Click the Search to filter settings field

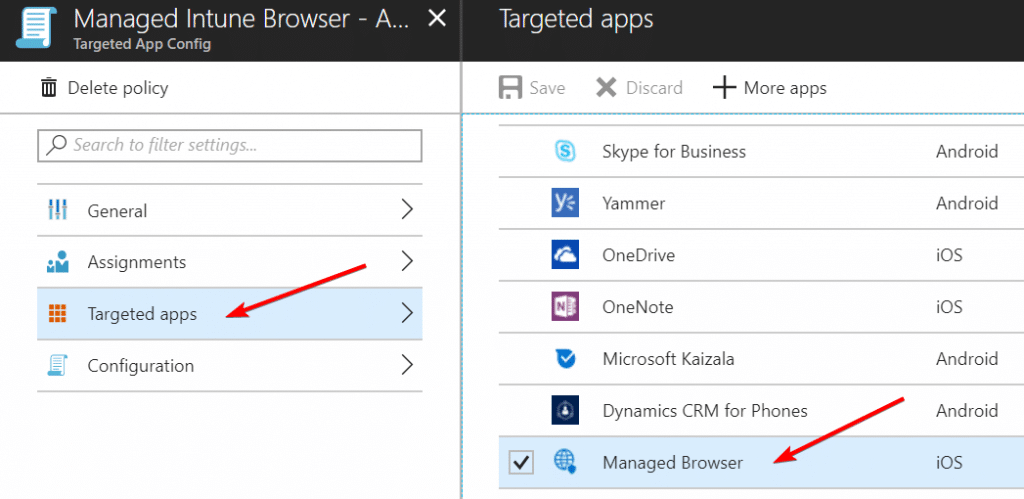pos(230,145)
